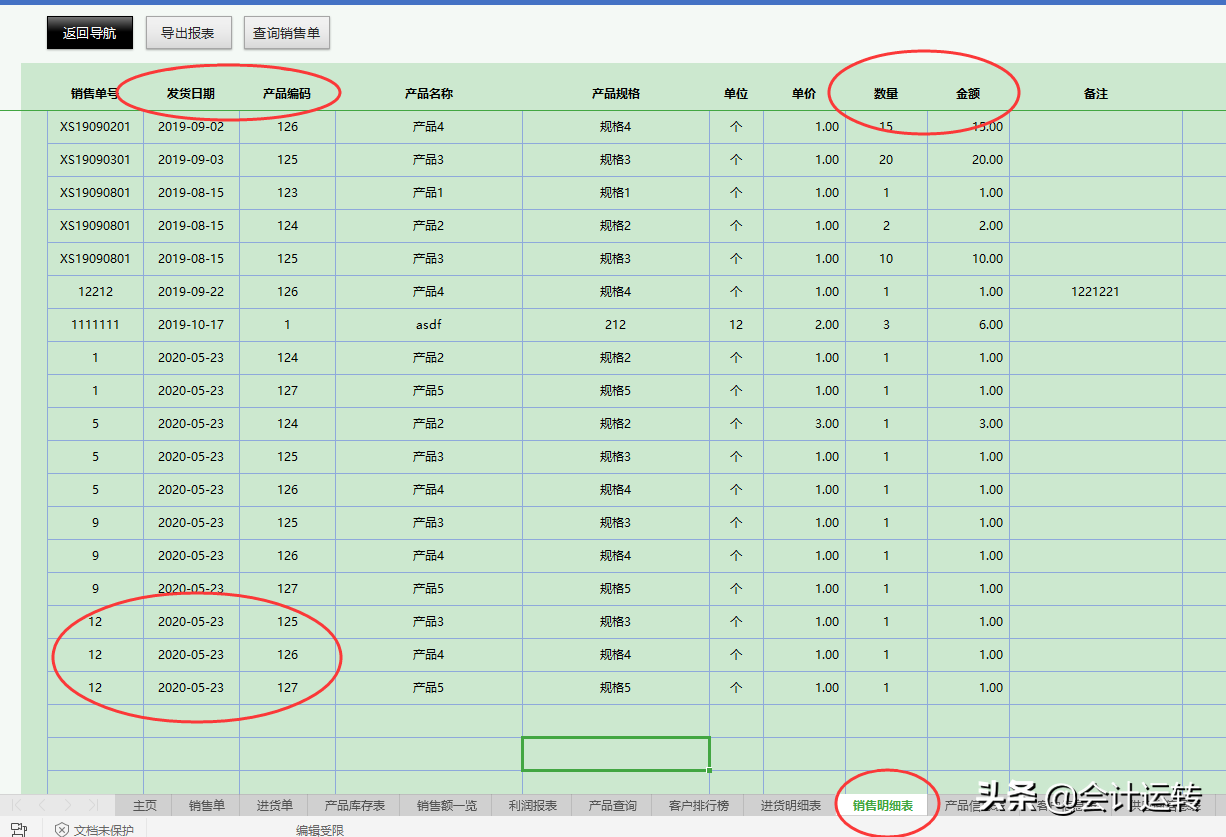The height and width of the screenshot is (837, 1226).
Task: Select the 发货日期 column header
Action: point(191,94)
